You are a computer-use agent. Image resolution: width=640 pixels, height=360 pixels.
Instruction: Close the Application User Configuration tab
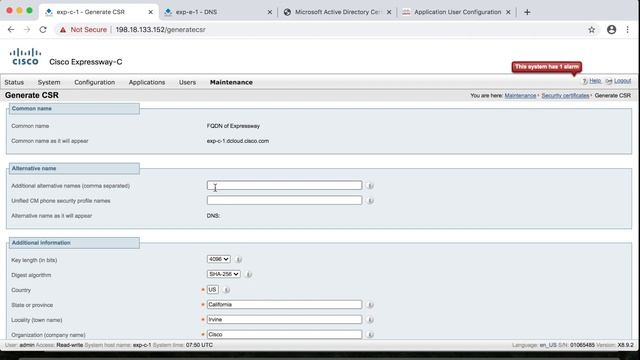pyautogui.click(x=508, y=12)
